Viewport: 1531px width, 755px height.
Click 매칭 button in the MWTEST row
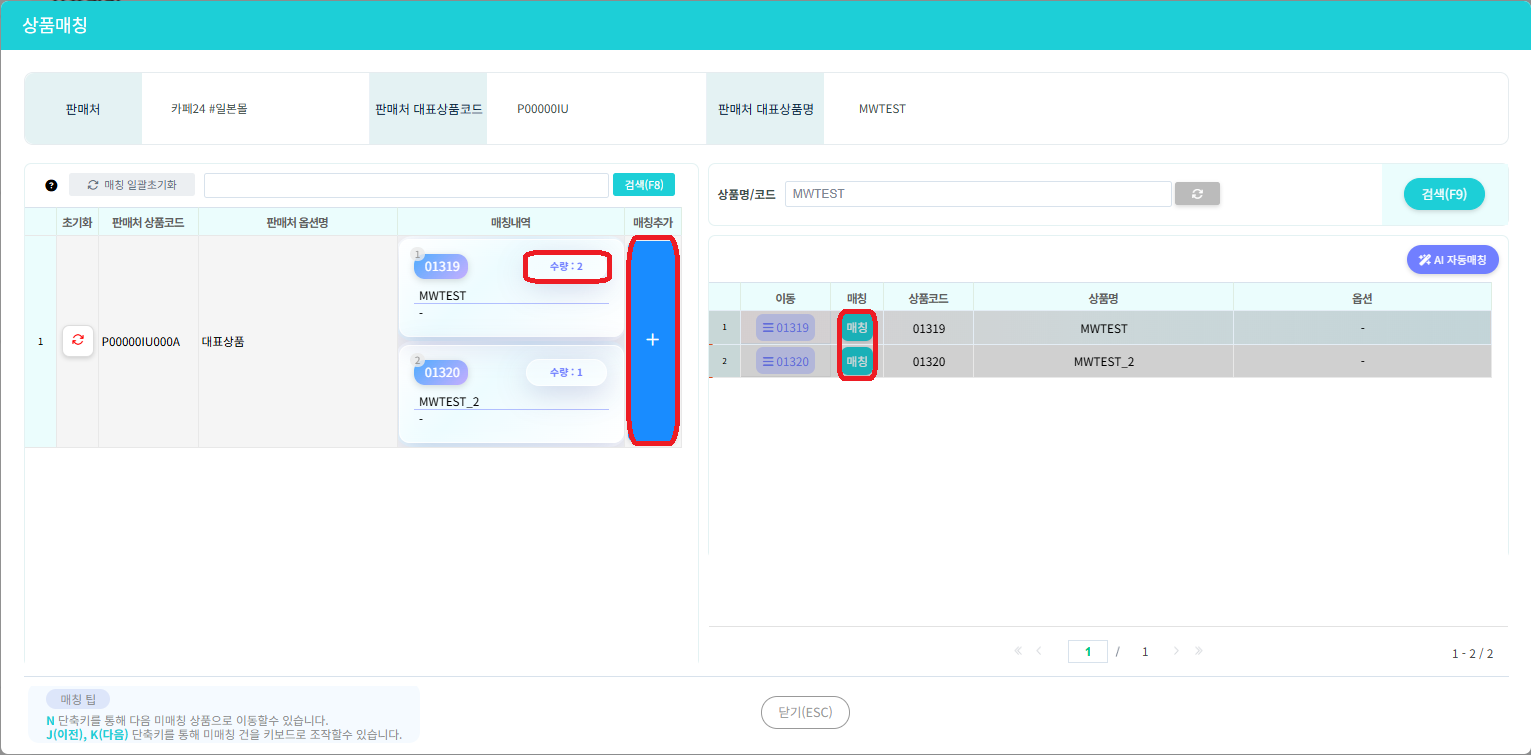pos(857,328)
